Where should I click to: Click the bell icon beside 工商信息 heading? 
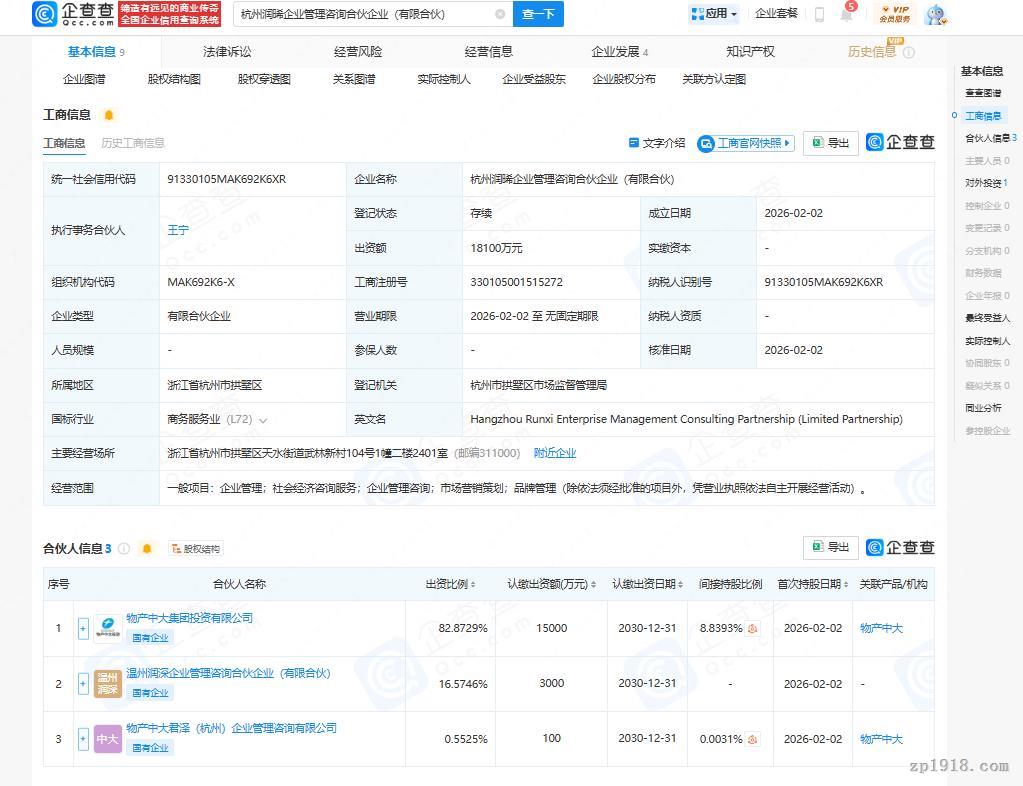[109, 115]
